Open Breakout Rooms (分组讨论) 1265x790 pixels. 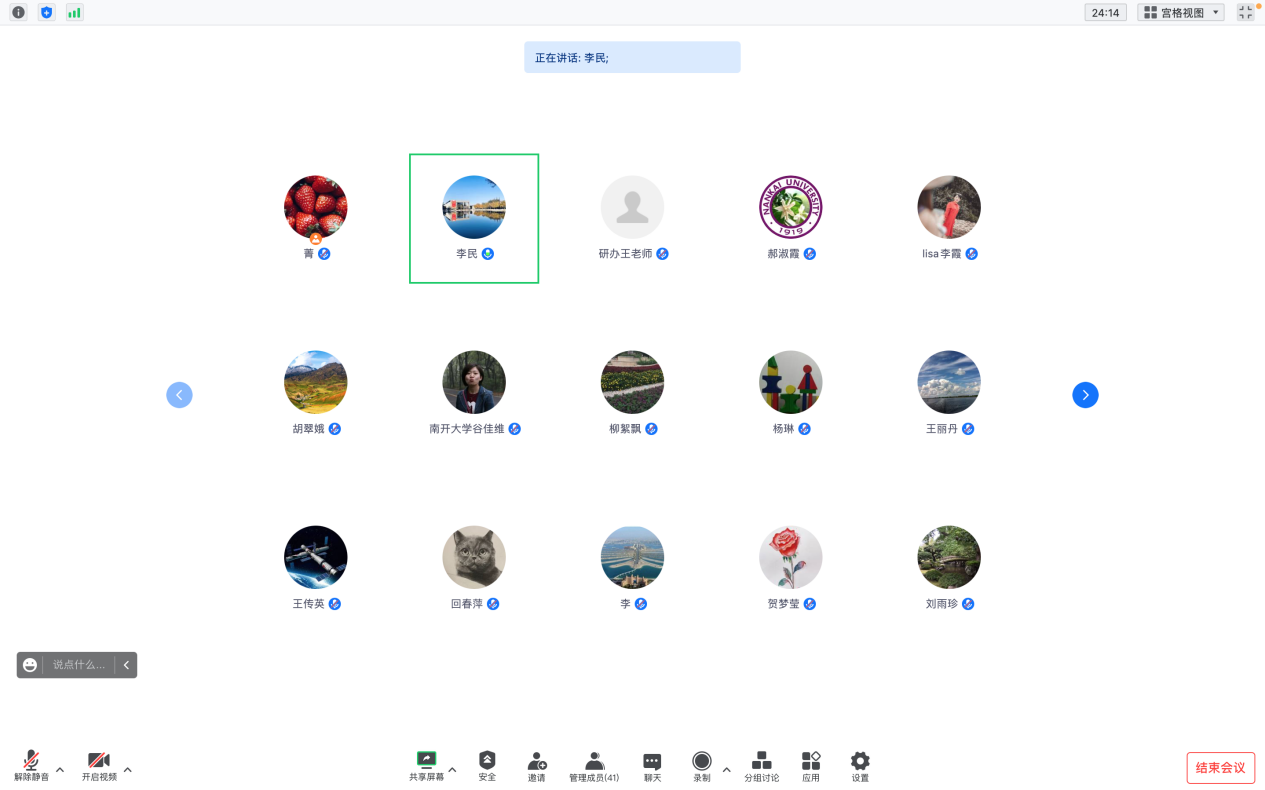point(761,766)
